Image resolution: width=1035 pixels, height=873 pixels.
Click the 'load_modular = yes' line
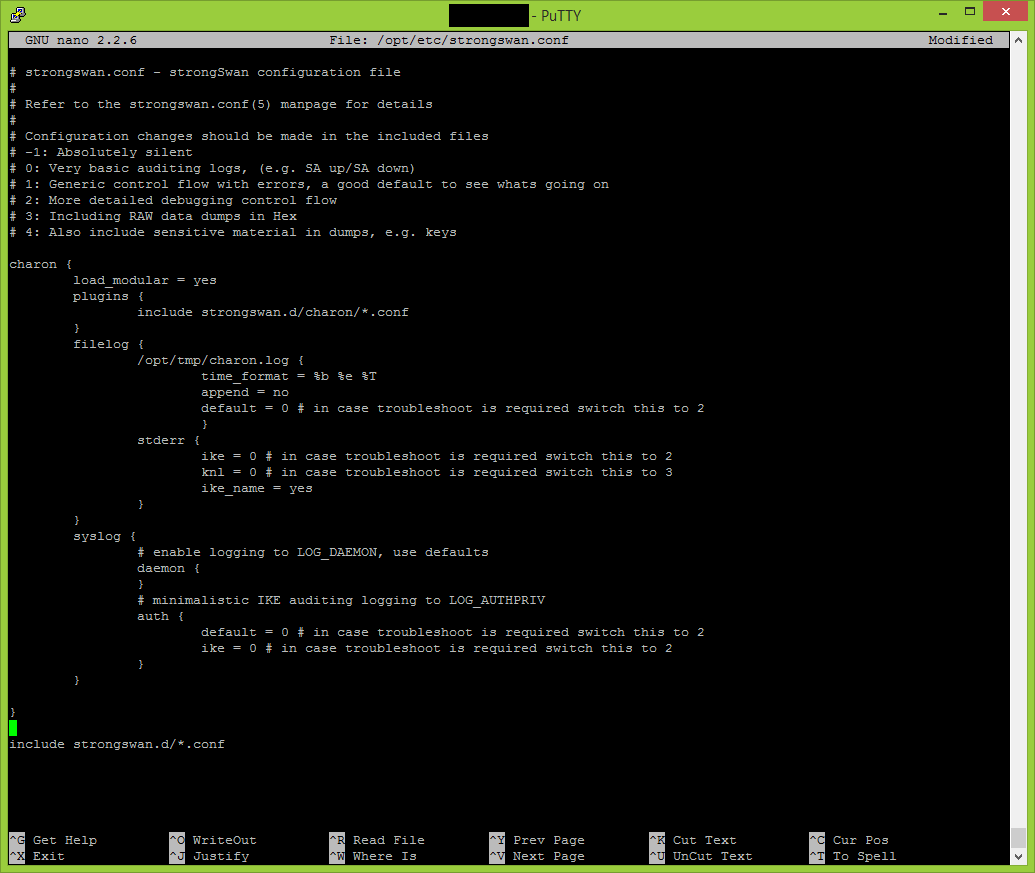[x=145, y=280]
